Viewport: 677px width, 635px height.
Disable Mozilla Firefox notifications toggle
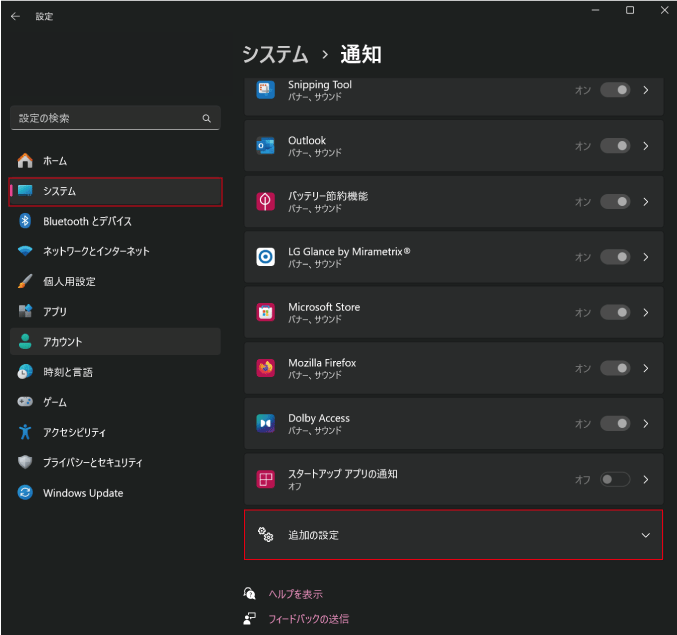(615, 368)
